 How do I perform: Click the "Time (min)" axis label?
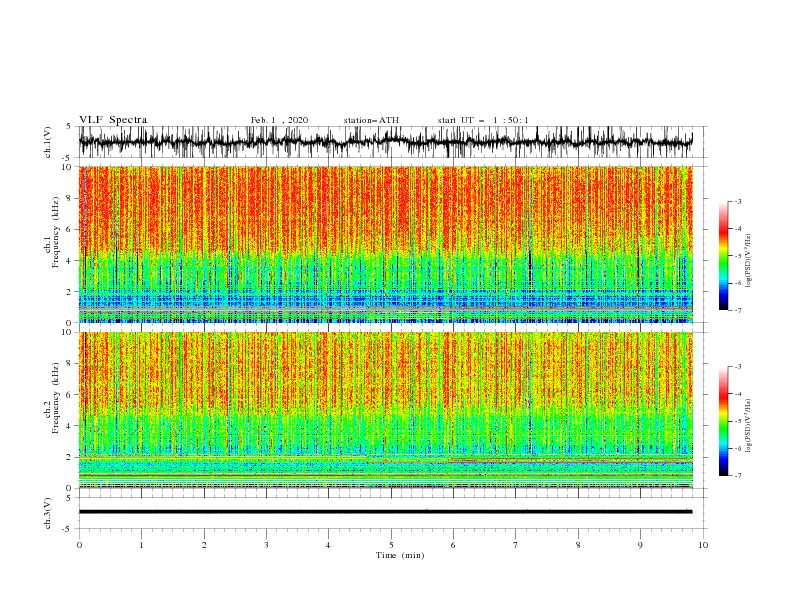pos(400,555)
